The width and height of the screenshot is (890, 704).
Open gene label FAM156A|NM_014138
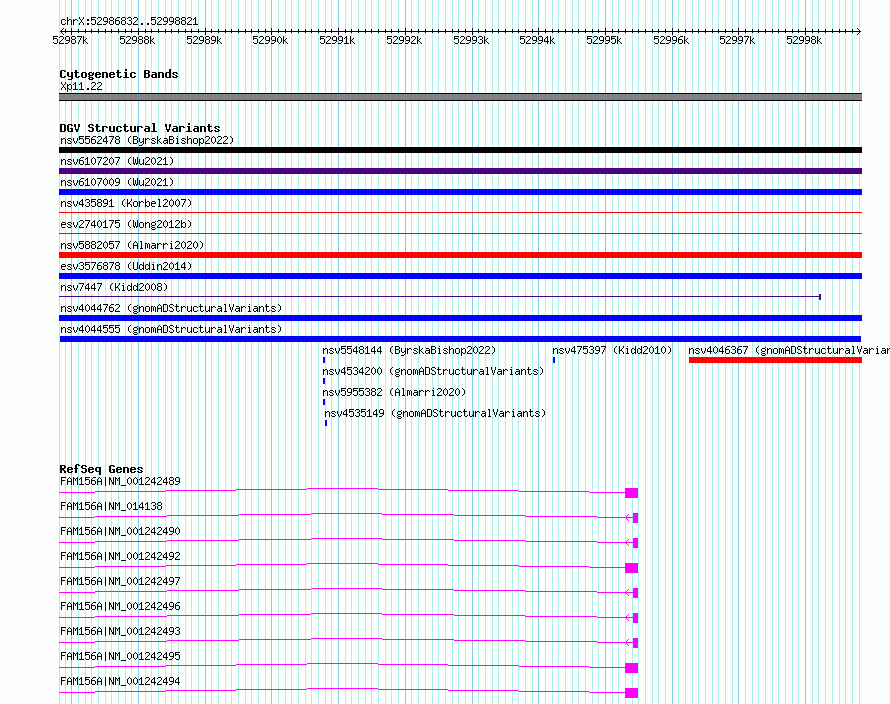111,506
